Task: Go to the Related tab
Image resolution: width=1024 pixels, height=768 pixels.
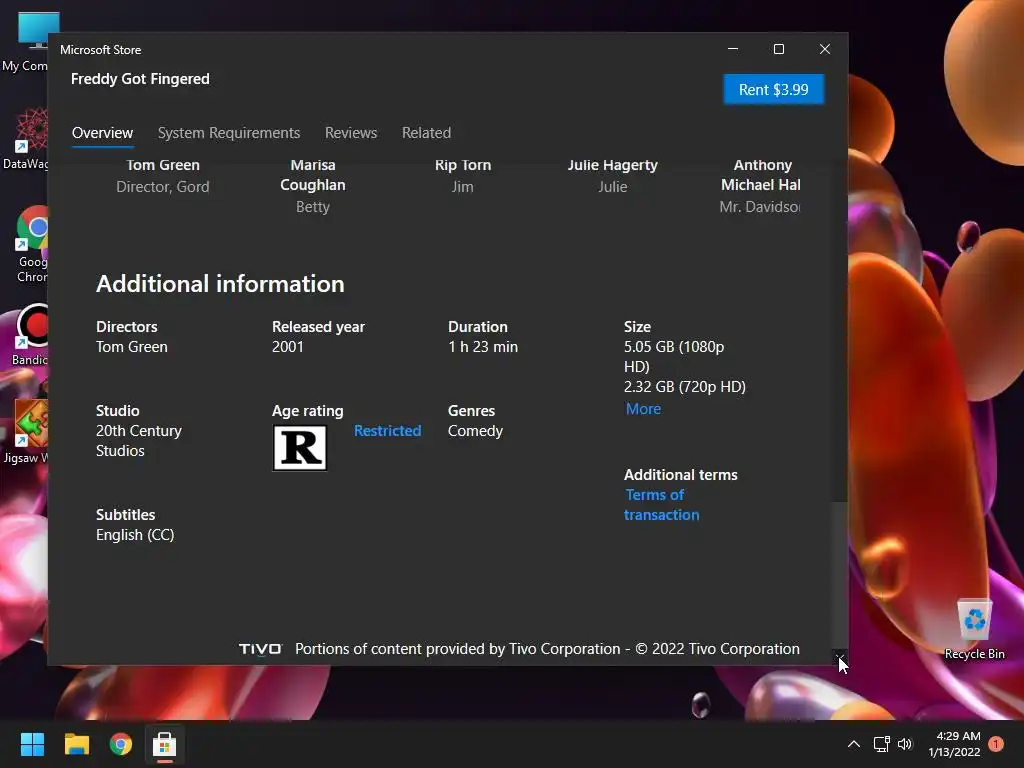Action: pos(426,133)
